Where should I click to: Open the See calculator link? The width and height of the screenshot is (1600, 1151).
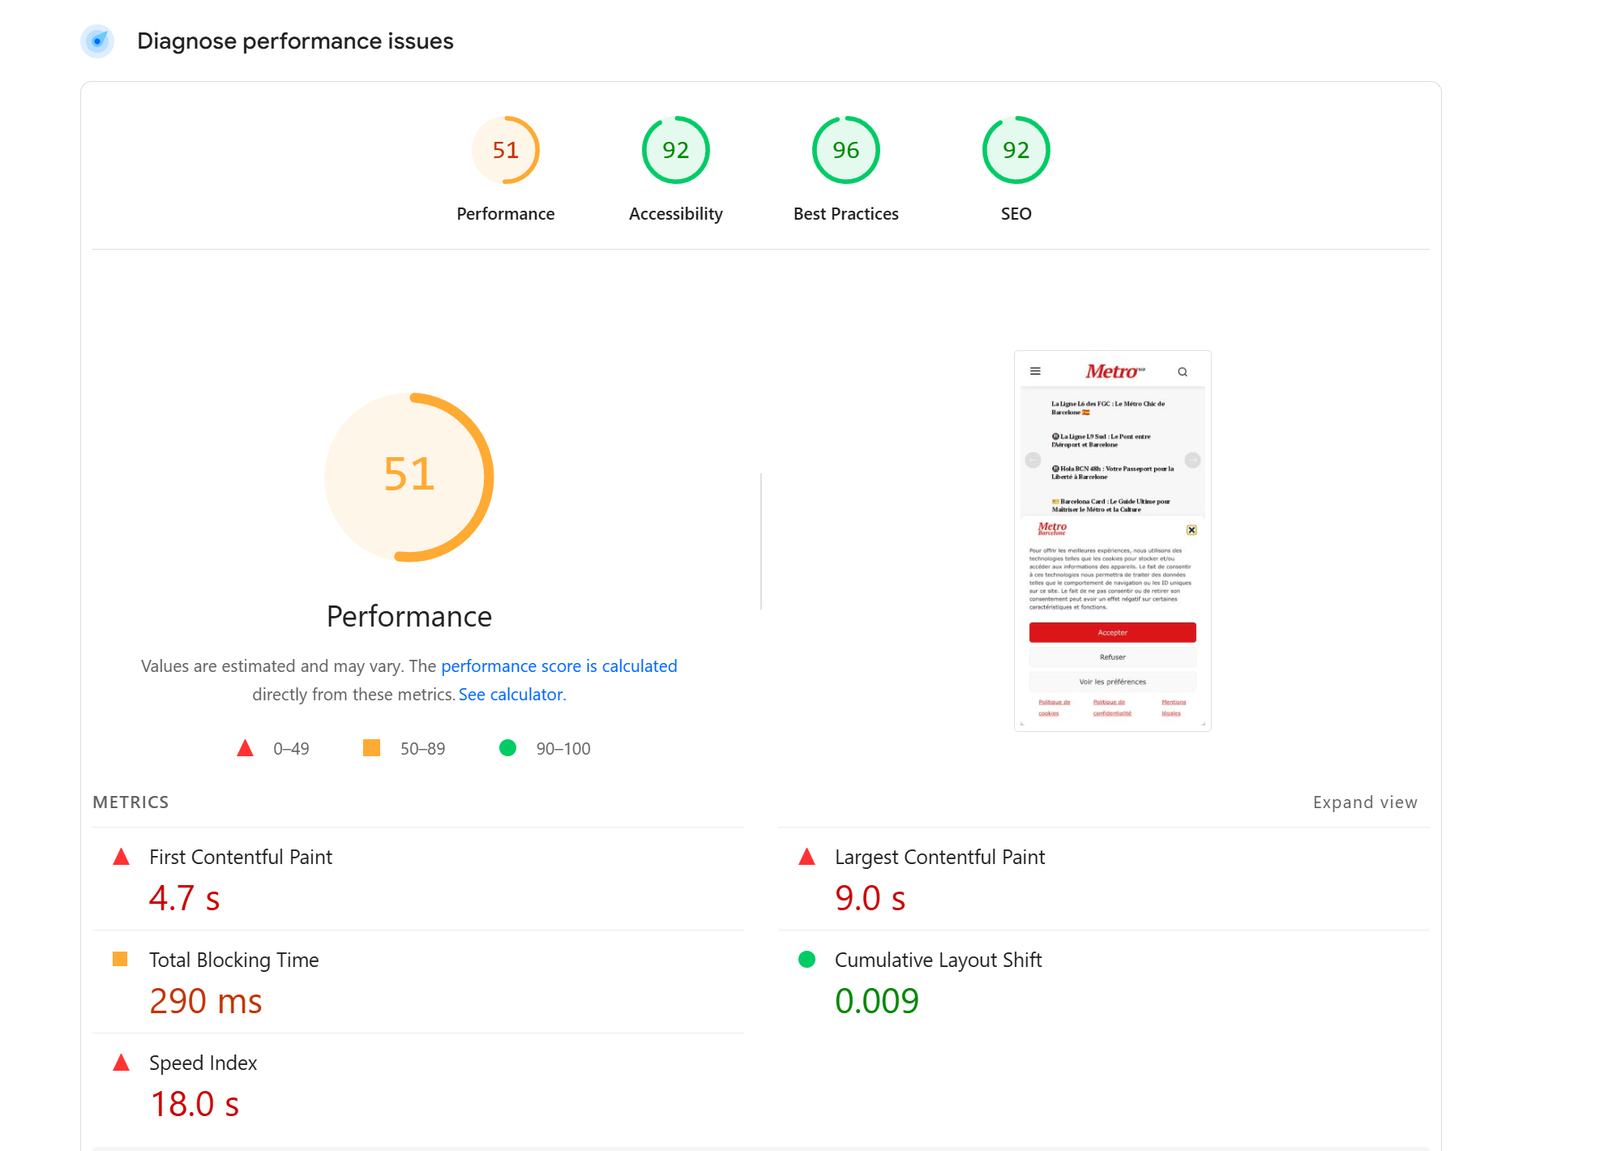(511, 694)
